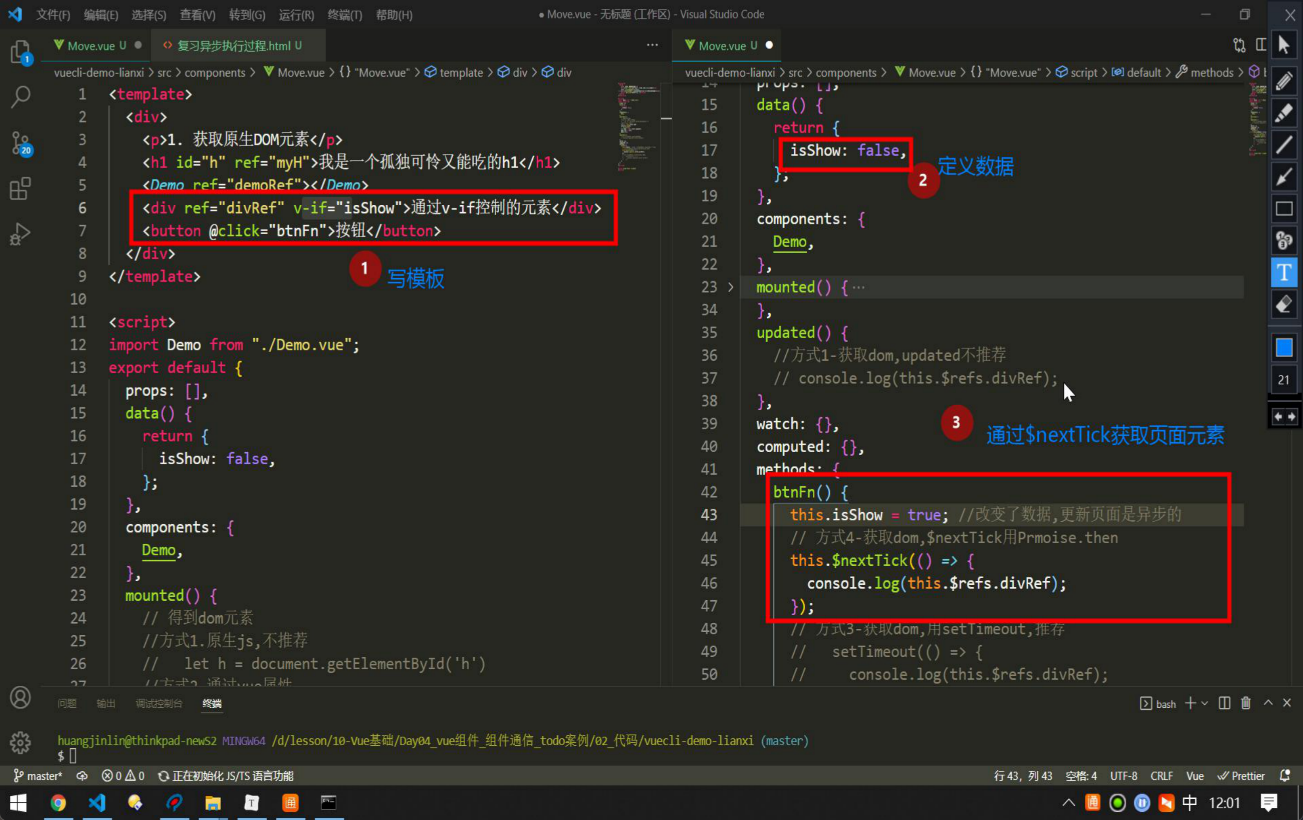Image resolution: width=1303 pixels, height=820 pixels.
Task: Select the numbered step stamp tool
Action: (1285, 240)
